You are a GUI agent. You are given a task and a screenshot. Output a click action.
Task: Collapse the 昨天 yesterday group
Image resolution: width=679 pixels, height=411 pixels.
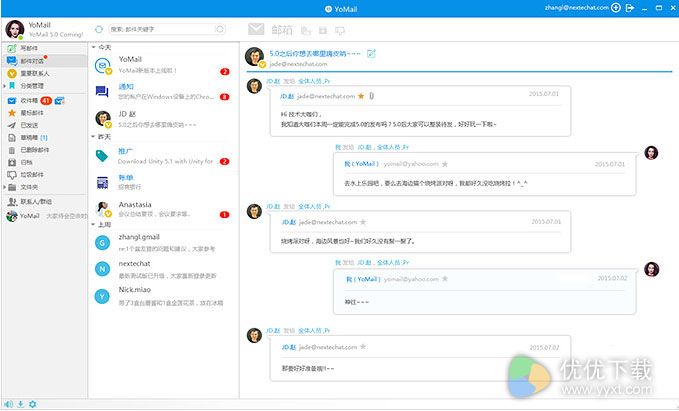(x=93, y=136)
